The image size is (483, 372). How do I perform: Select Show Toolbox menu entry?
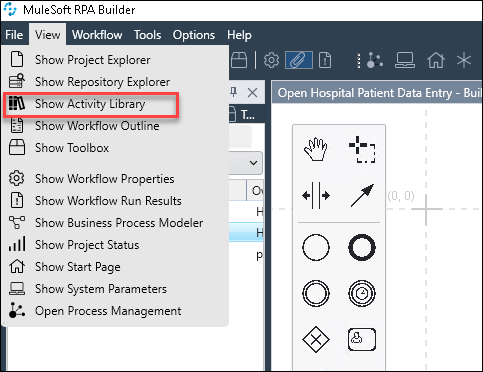(115, 148)
